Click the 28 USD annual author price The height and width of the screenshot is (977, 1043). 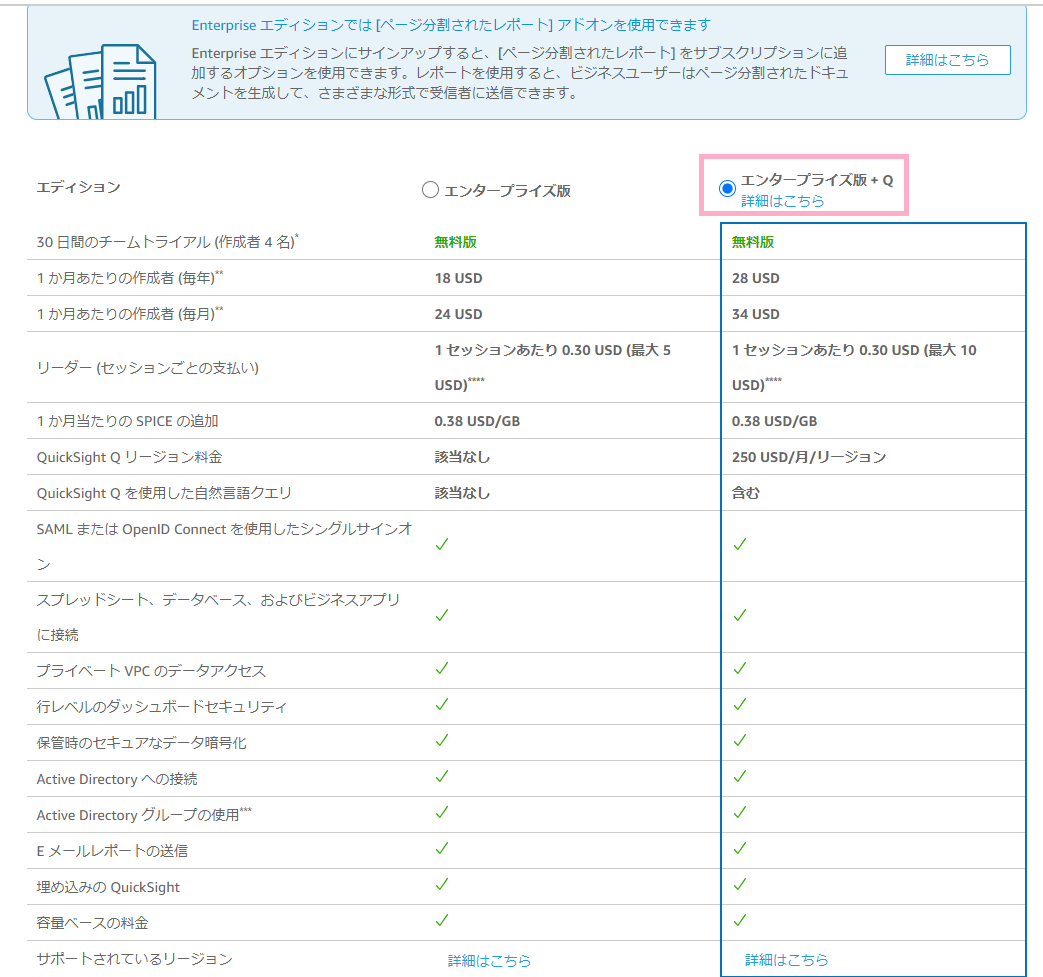coord(756,278)
